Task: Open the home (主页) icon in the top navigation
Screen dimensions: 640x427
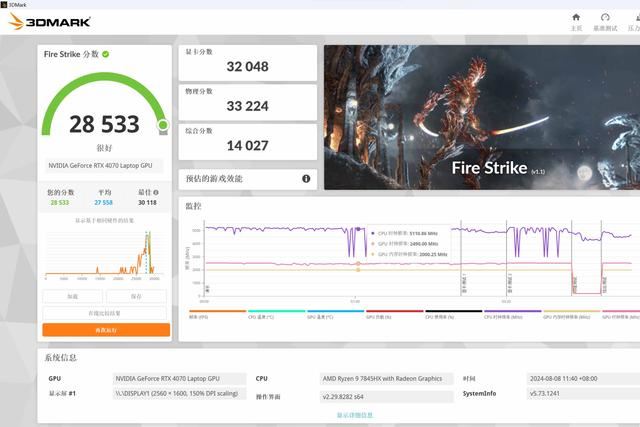Action: point(576,21)
